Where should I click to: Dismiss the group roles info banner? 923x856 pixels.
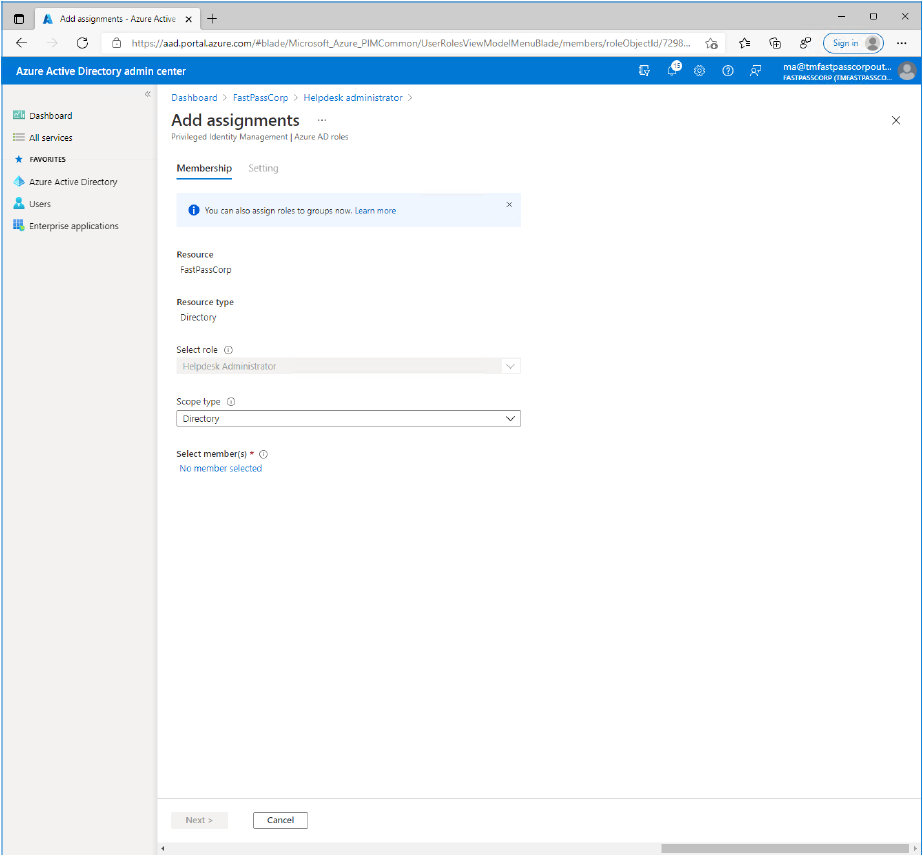tap(509, 204)
